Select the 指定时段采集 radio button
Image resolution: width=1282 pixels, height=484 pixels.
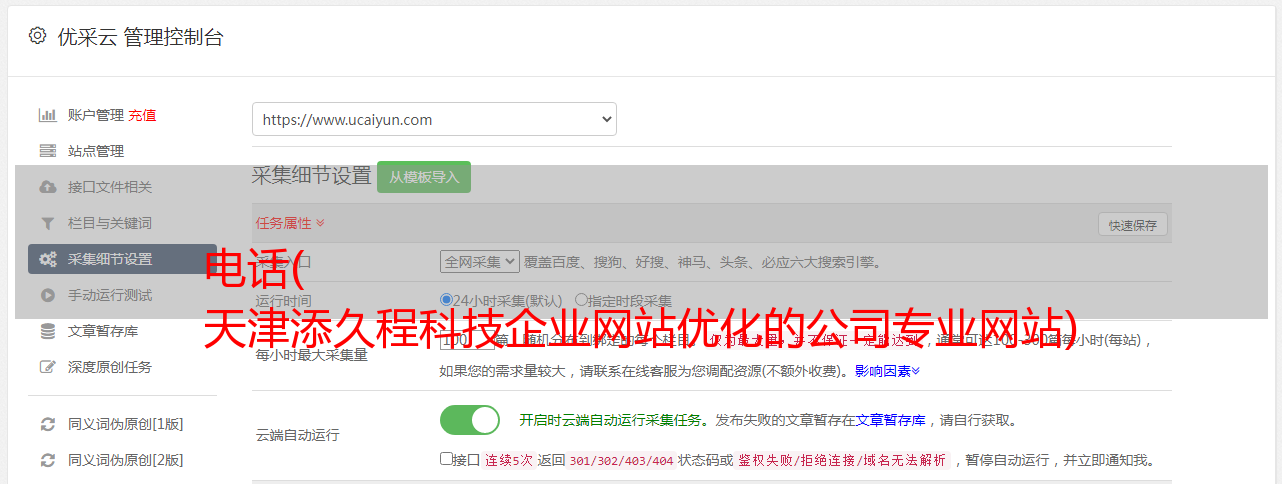point(581,300)
